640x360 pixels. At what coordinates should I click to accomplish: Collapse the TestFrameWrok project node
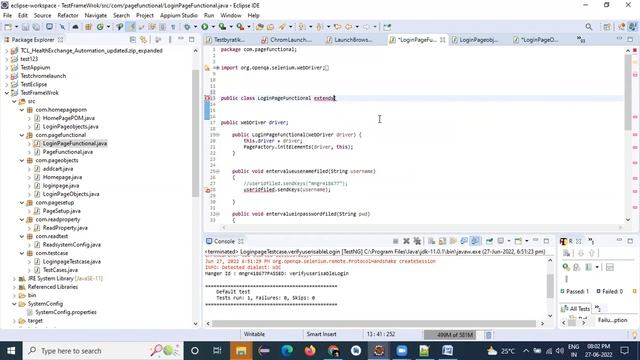point(7,93)
